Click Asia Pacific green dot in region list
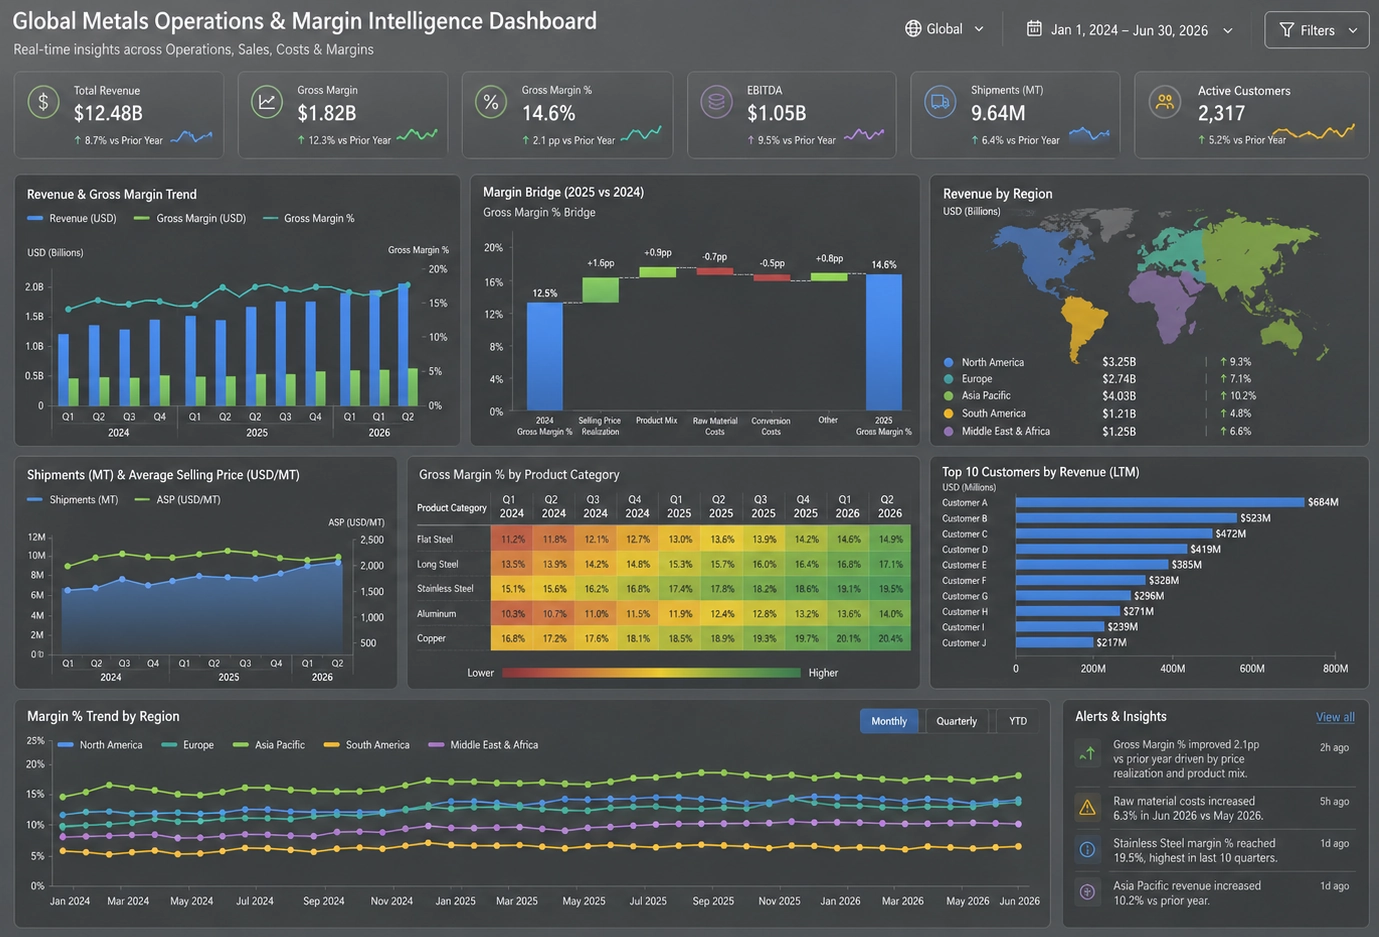Viewport: 1379px width, 937px height. pyautogui.click(x=948, y=396)
